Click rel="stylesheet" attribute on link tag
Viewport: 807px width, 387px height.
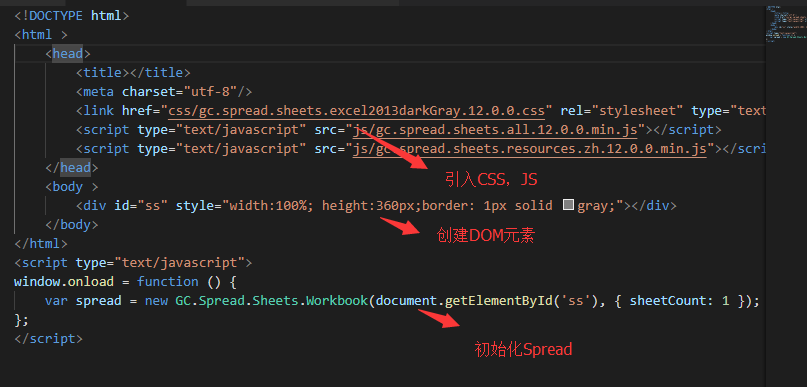(x=622, y=111)
